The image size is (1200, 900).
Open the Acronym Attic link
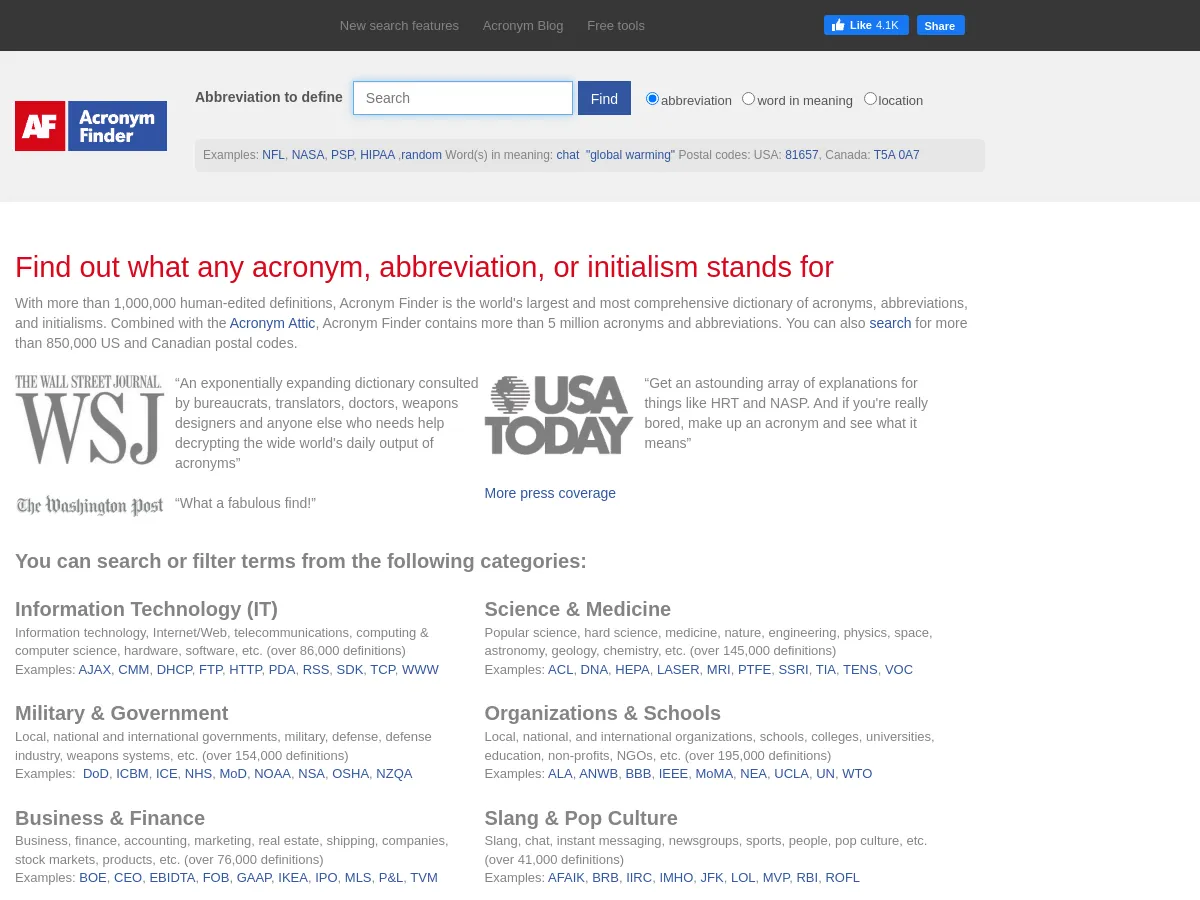(272, 323)
